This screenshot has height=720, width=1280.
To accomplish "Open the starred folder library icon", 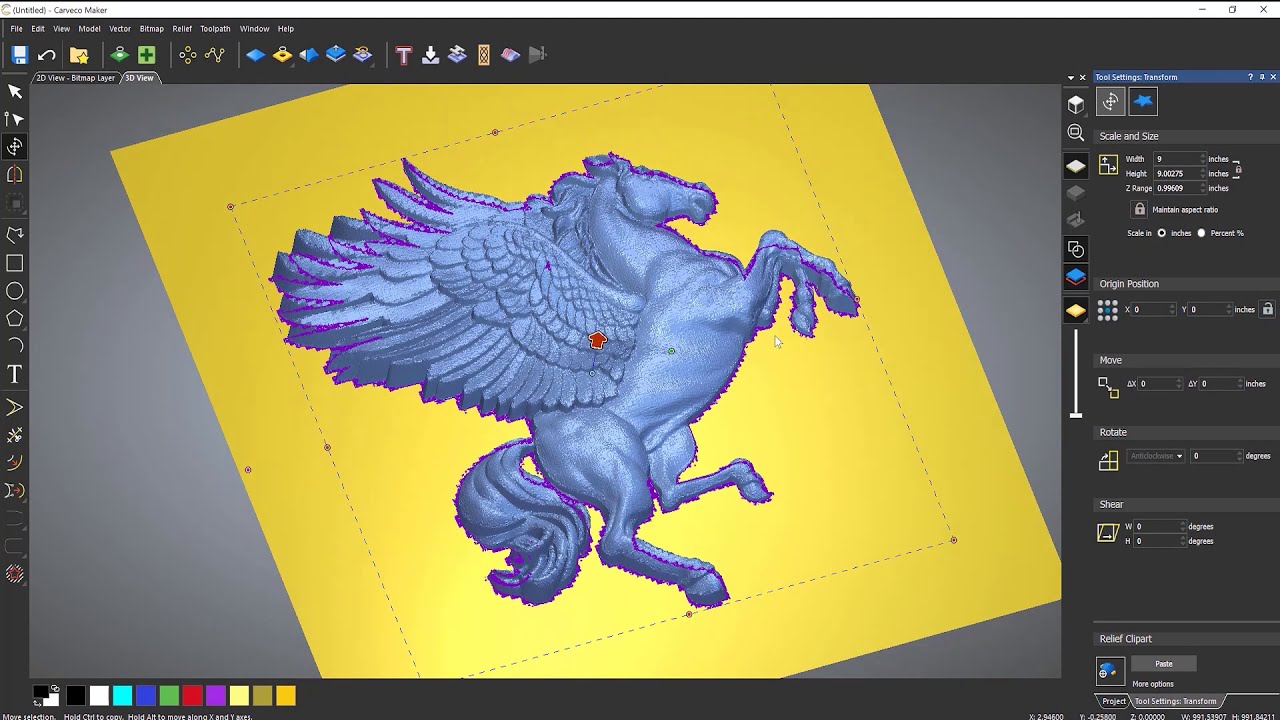I will click(79, 55).
